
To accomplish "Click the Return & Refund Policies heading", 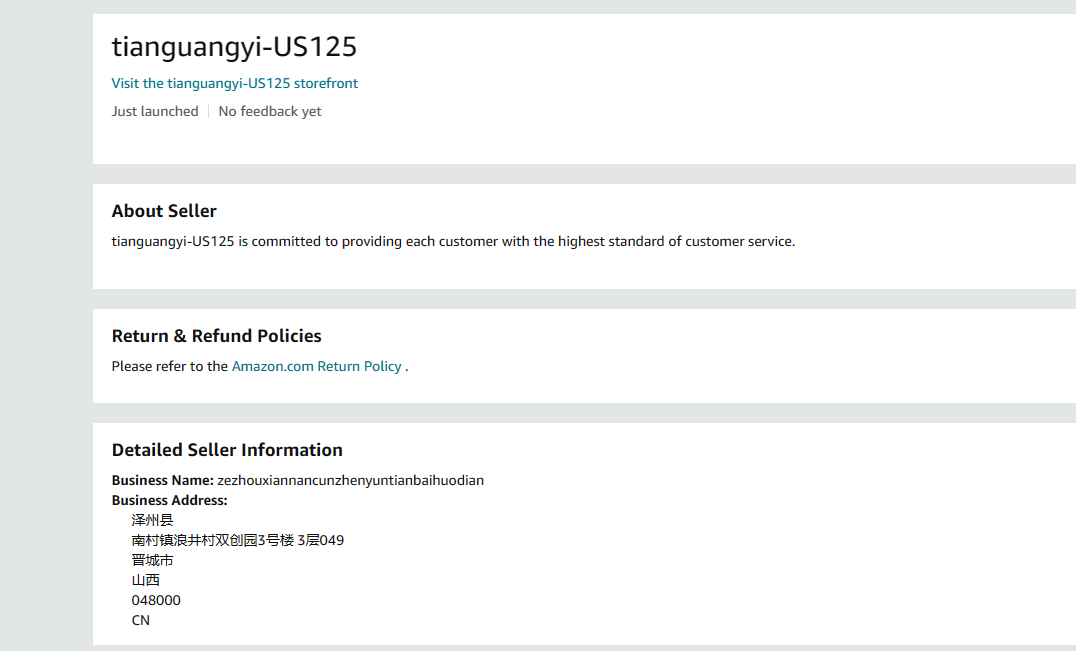I will tap(216, 336).
